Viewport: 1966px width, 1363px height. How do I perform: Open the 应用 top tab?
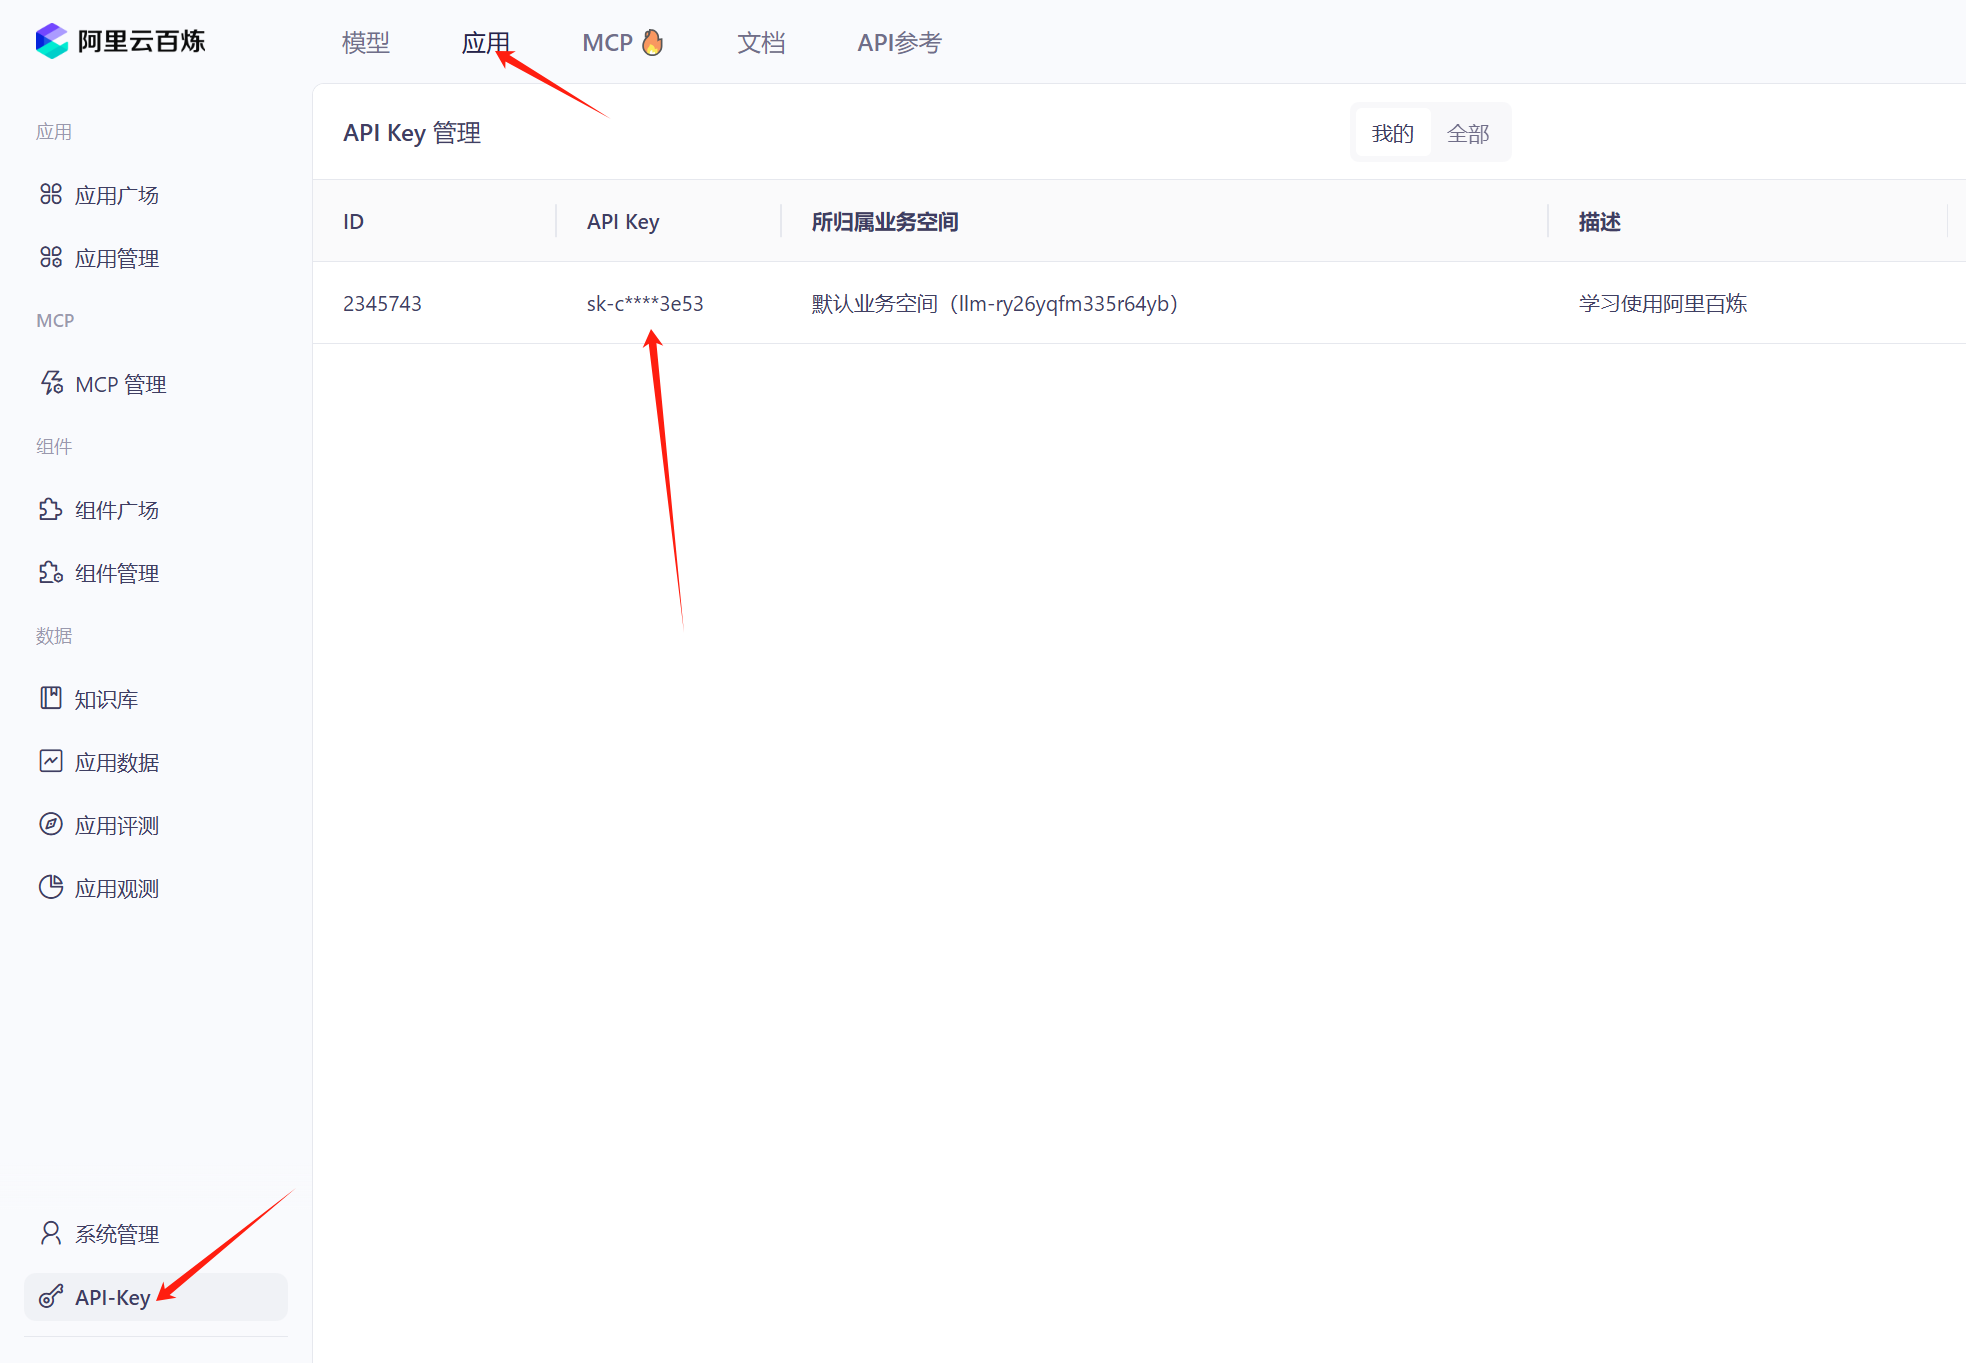pyautogui.click(x=486, y=42)
